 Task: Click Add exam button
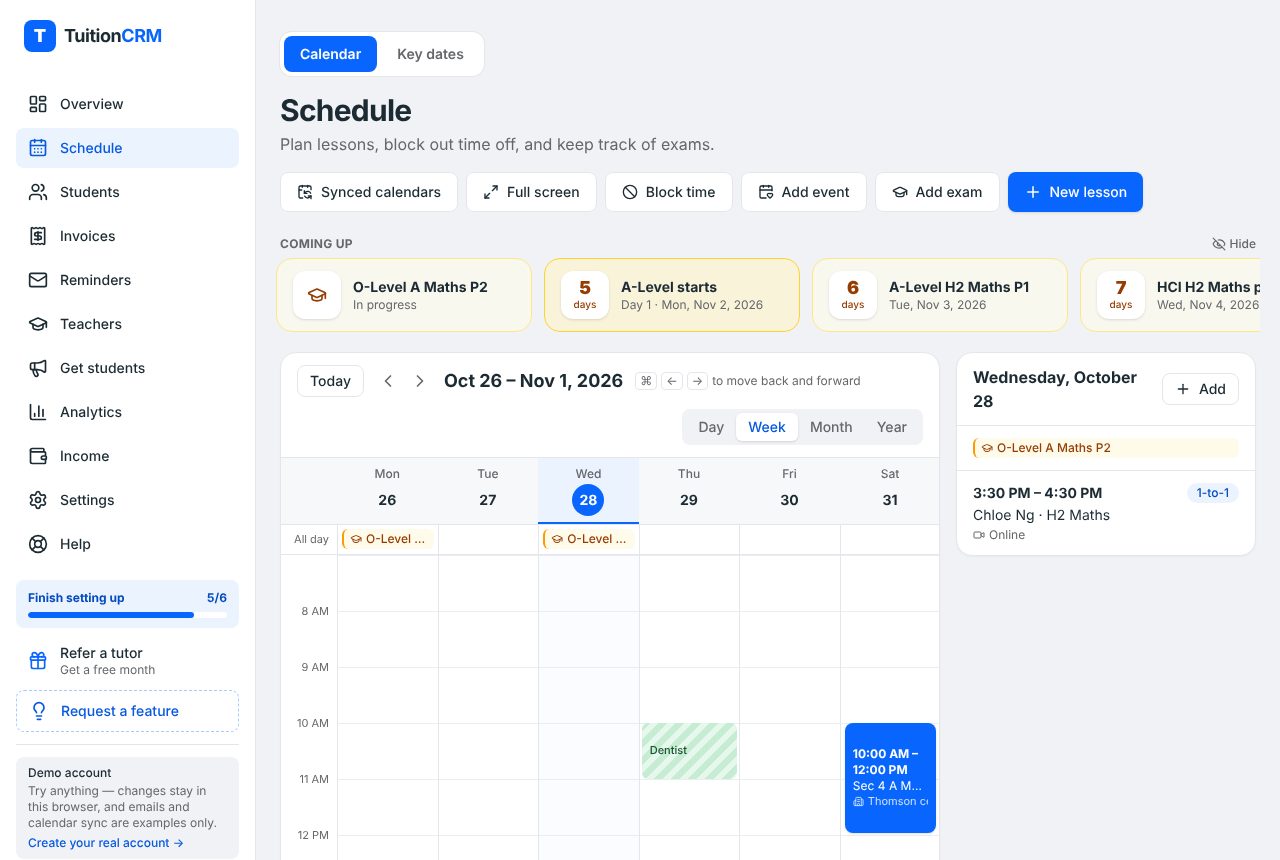937,192
